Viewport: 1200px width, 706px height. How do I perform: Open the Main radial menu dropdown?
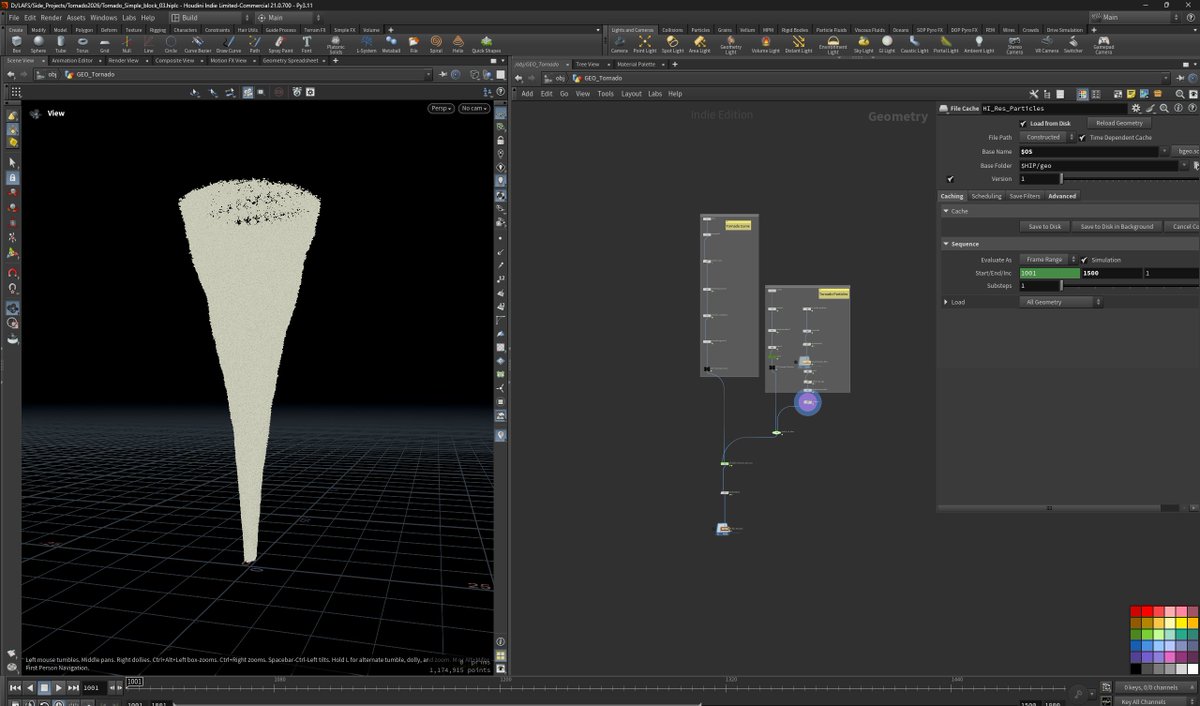click(289, 17)
